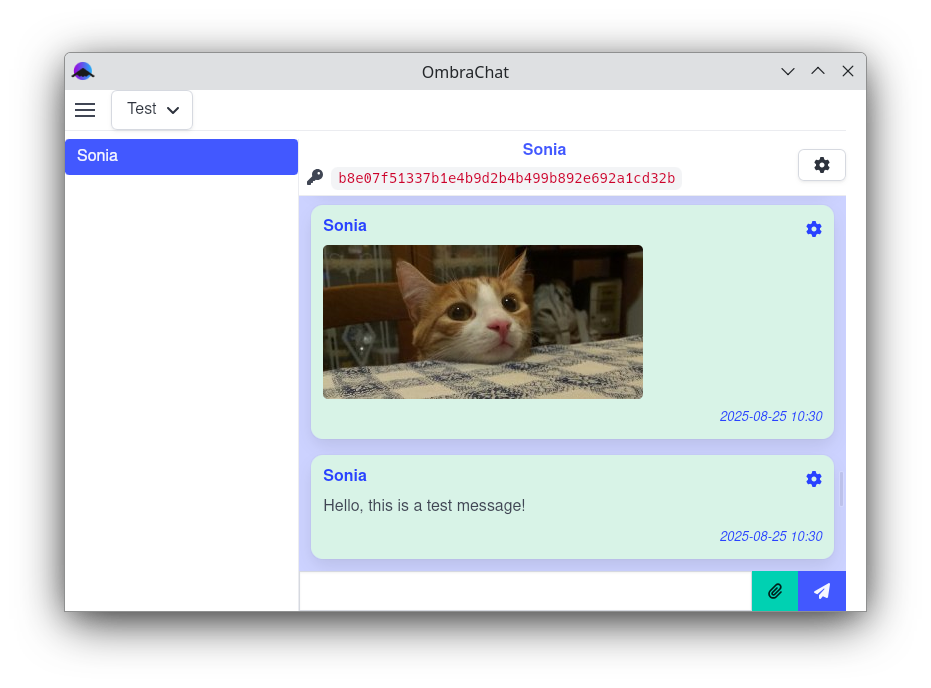
Task: Click the Sonia conversation header title
Action: (544, 149)
